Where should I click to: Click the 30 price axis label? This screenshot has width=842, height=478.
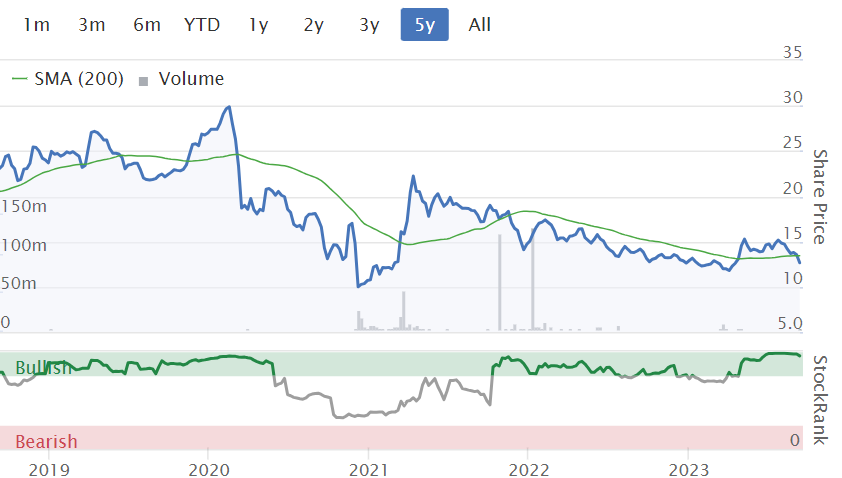792,98
